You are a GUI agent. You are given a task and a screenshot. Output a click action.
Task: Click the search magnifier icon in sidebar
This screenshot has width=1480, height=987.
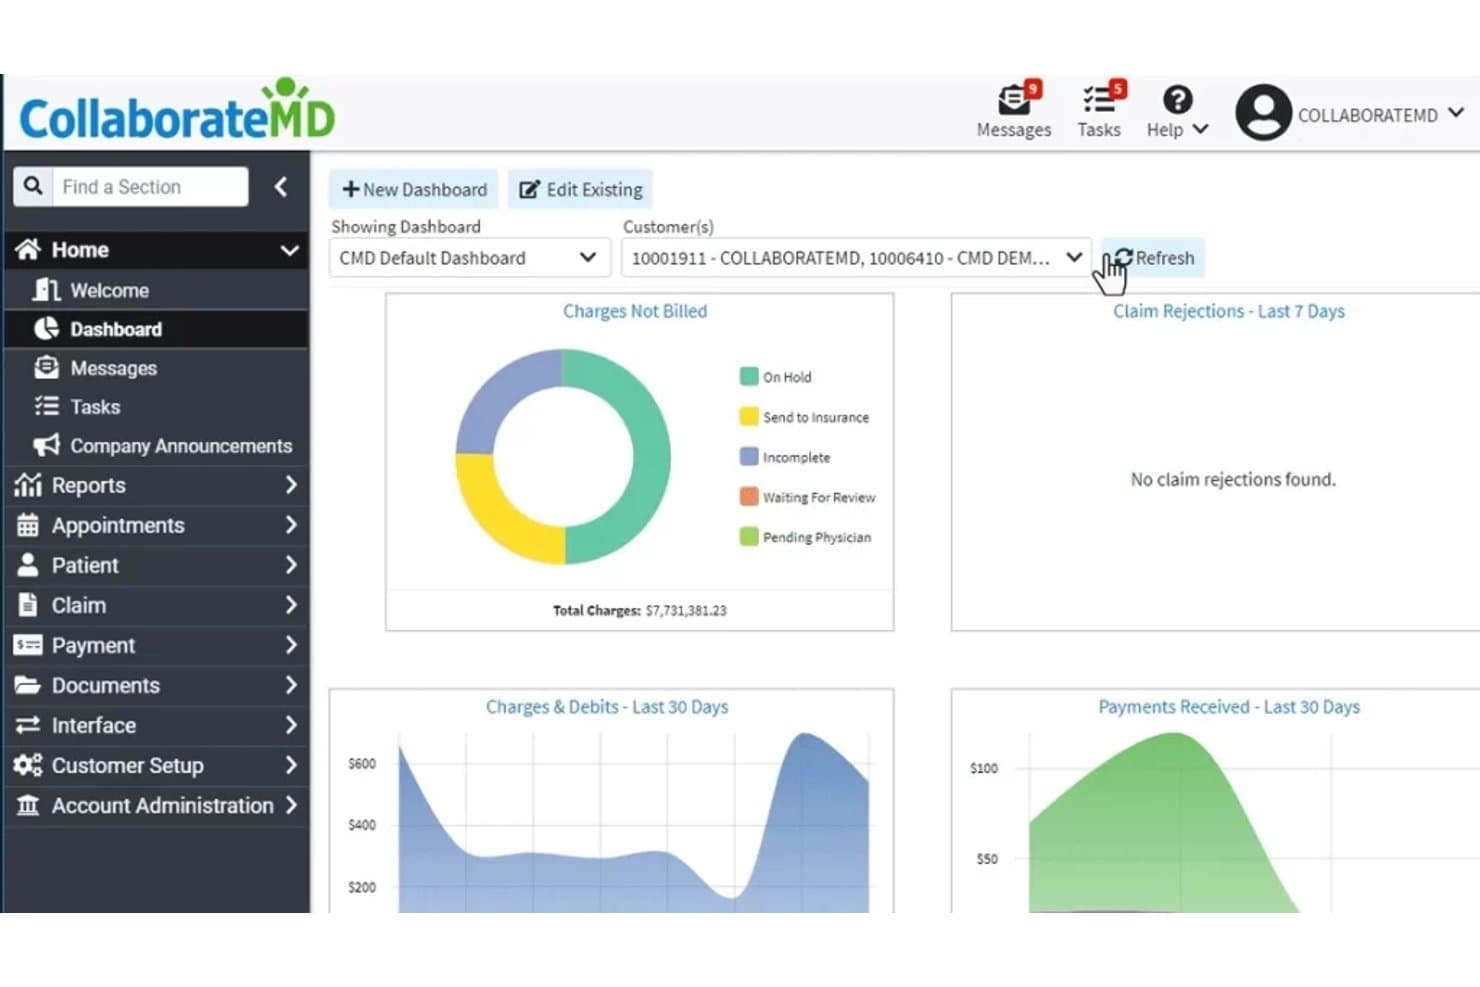tap(33, 186)
